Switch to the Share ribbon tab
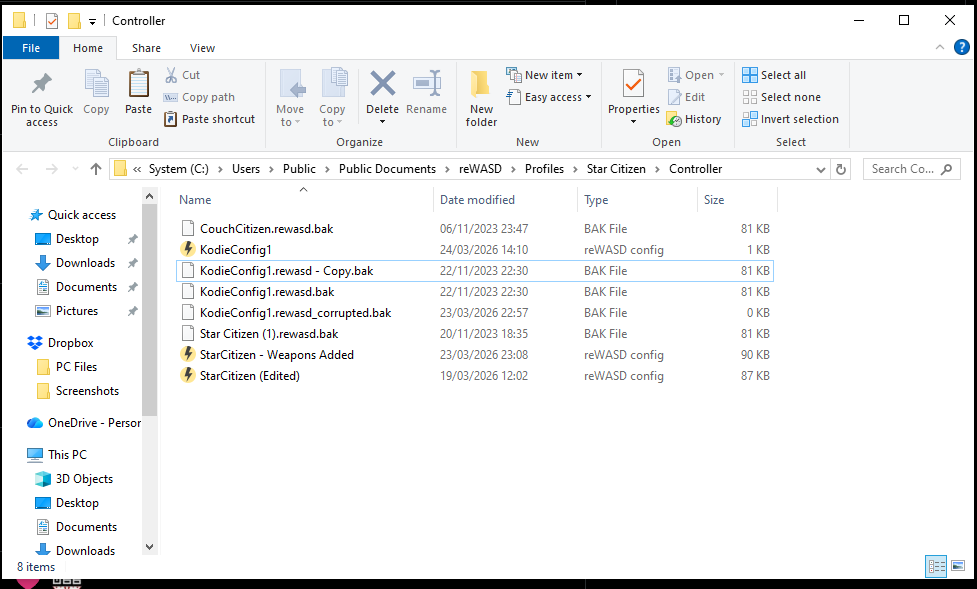This screenshot has width=977, height=589. click(x=146, y=48)
